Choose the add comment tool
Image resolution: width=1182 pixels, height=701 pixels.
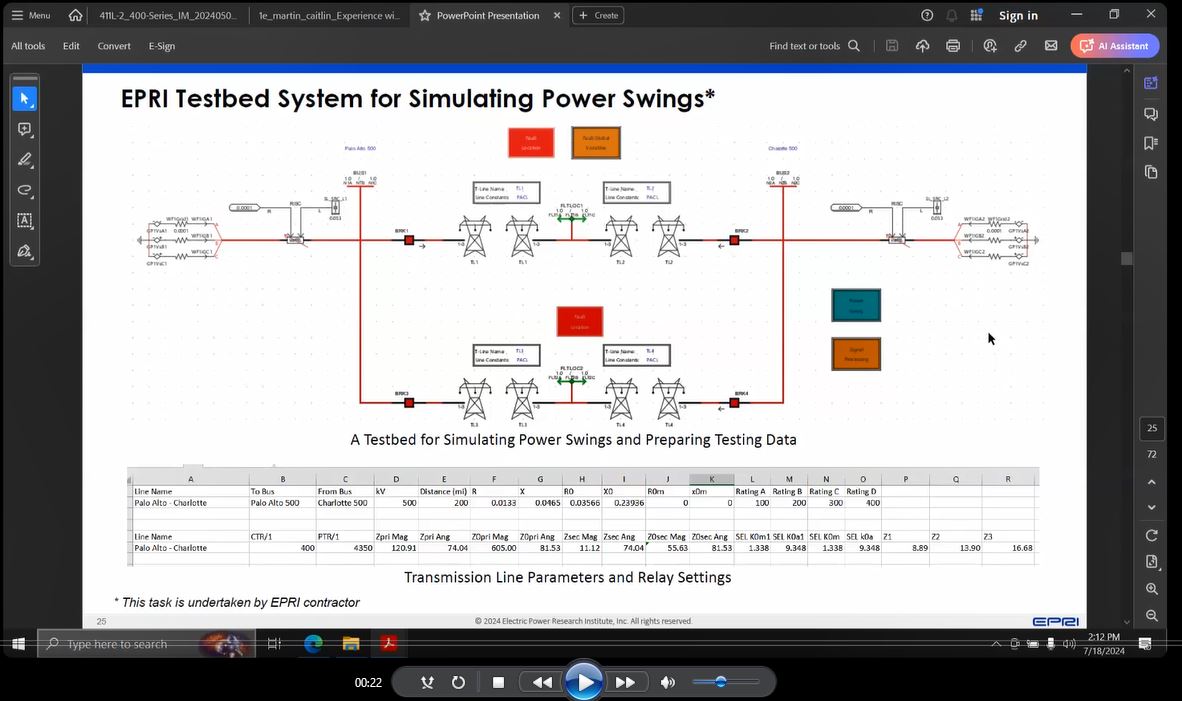pos(25,130)
